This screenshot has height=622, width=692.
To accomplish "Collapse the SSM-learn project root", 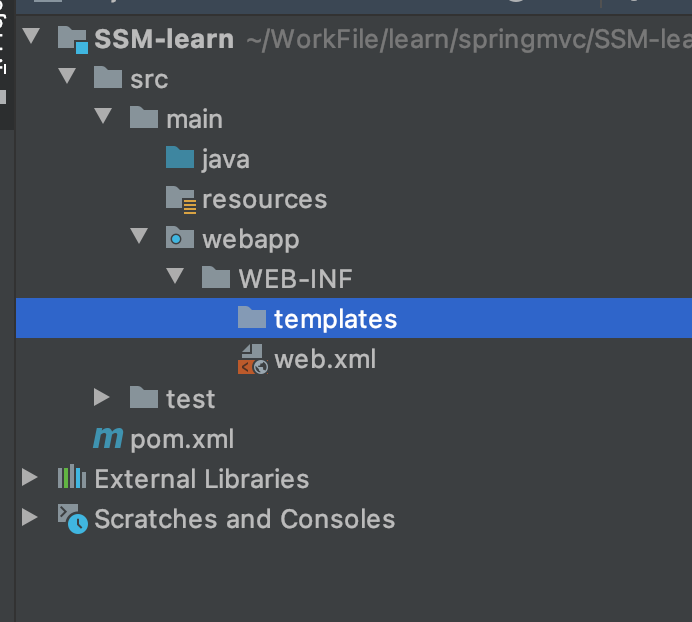I will (30, 38).
